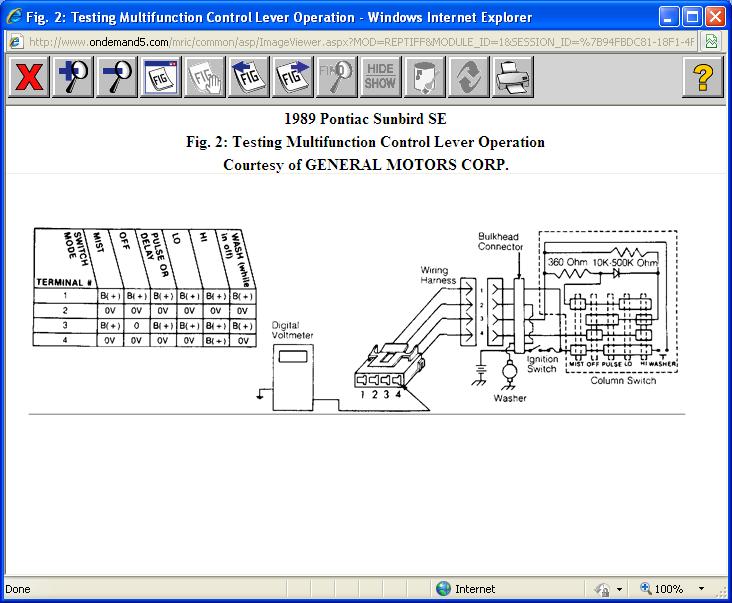Minimize the Internet Explorer window
This screenshot has width=732, height=603.
pos(669,17)
